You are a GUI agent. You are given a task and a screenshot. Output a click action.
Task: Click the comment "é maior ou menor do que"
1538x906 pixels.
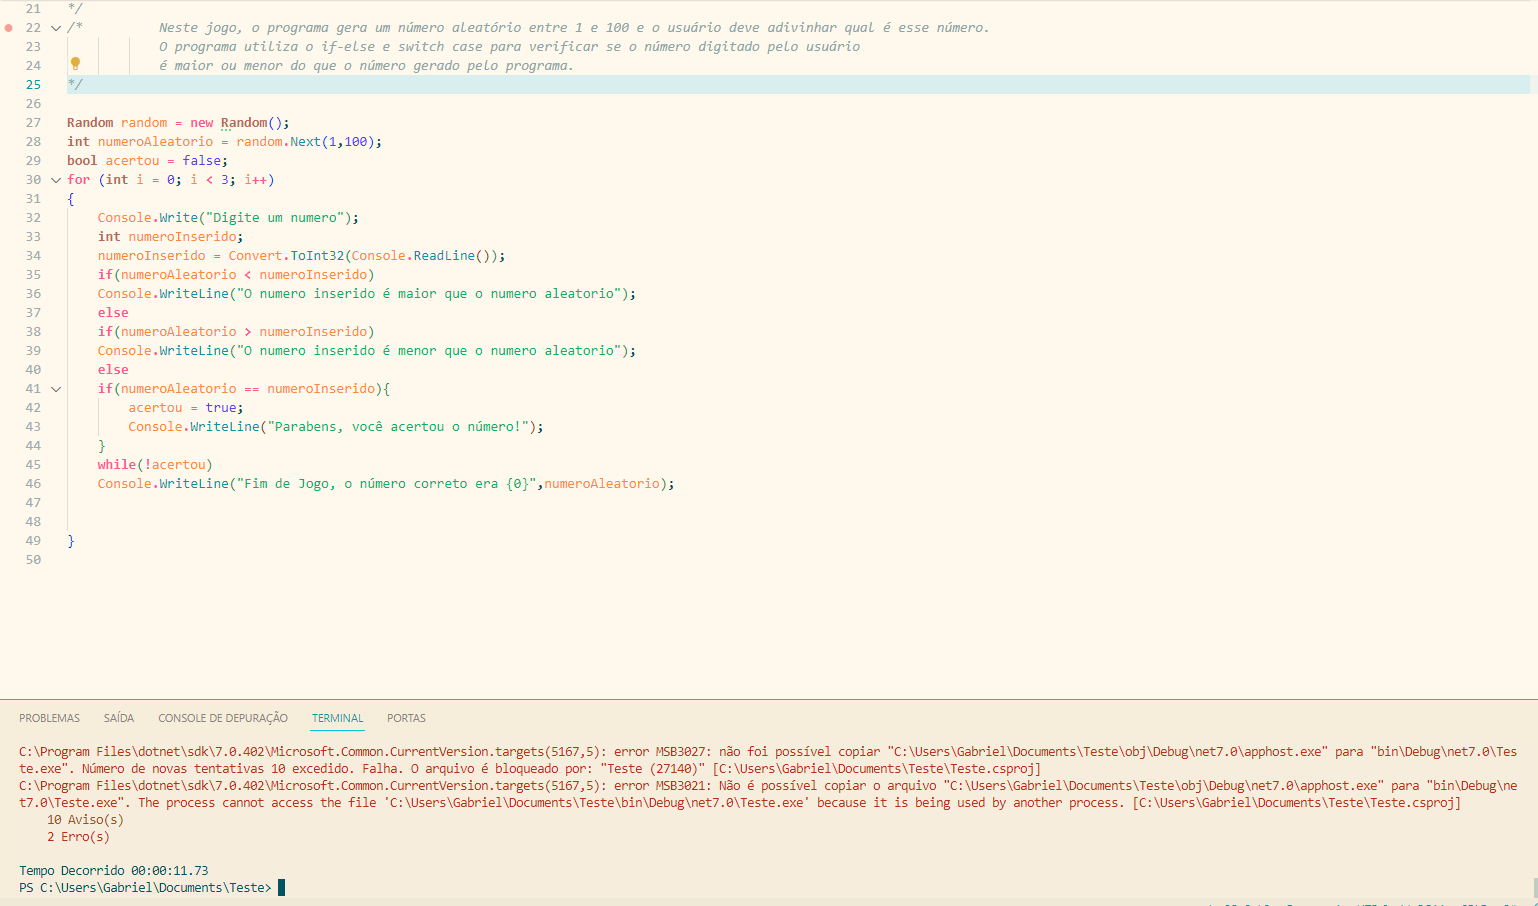click(366, 66)
